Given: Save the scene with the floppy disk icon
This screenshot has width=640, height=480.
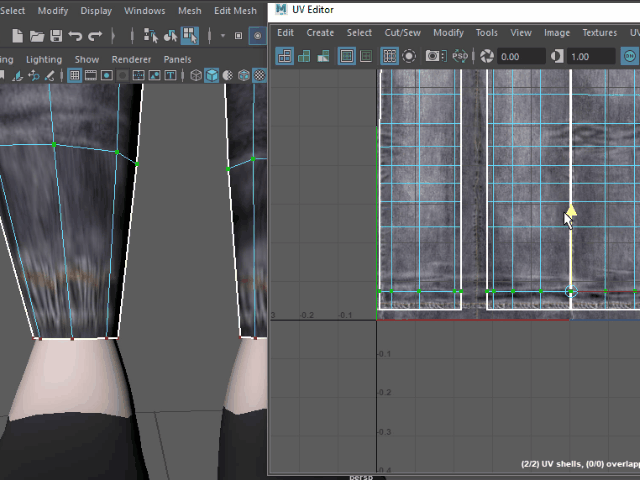Looking at the screenshot, I should click(56, 36).
